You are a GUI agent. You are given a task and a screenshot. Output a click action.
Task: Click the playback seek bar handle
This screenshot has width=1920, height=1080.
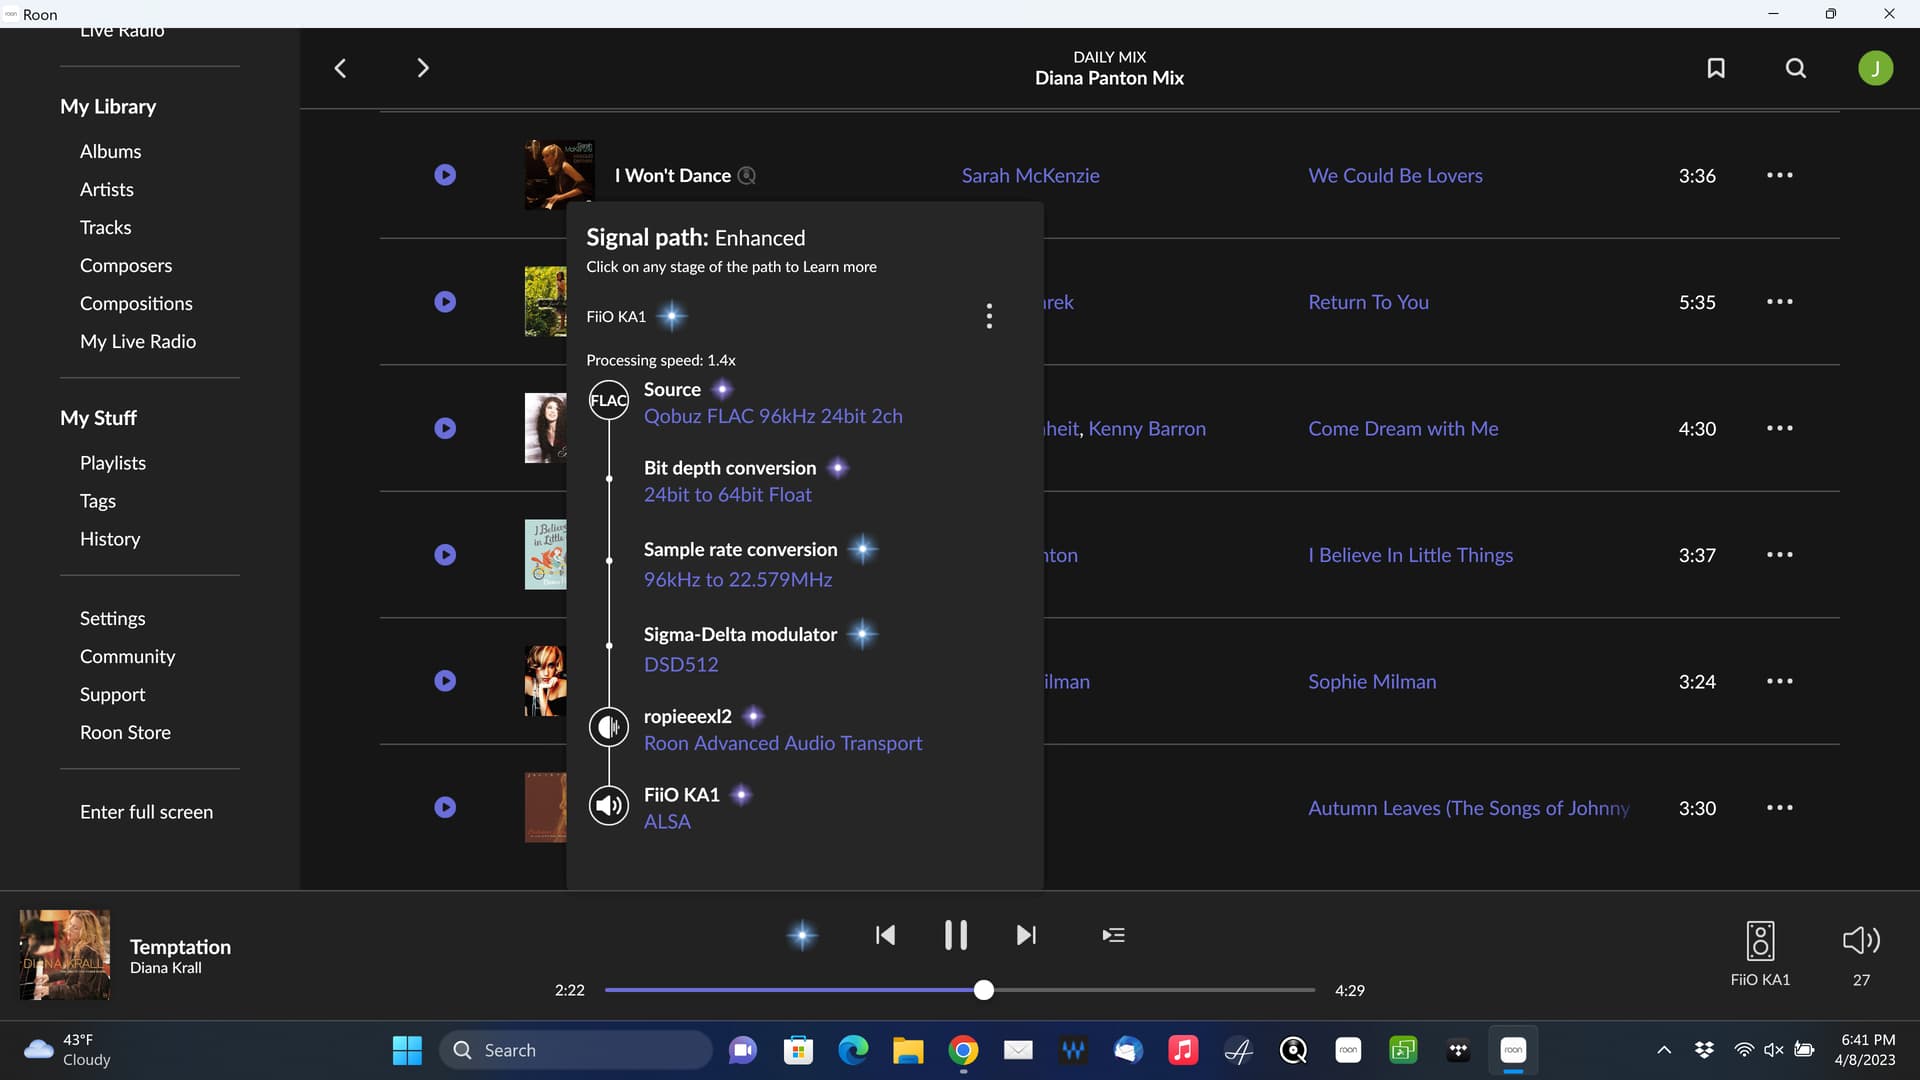tap(984, 990)
